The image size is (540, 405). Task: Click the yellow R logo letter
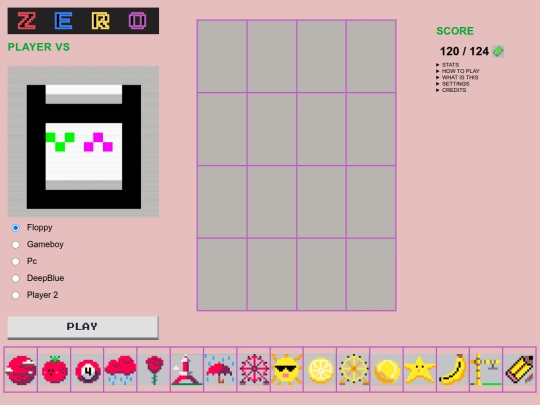tap(101, 21)
